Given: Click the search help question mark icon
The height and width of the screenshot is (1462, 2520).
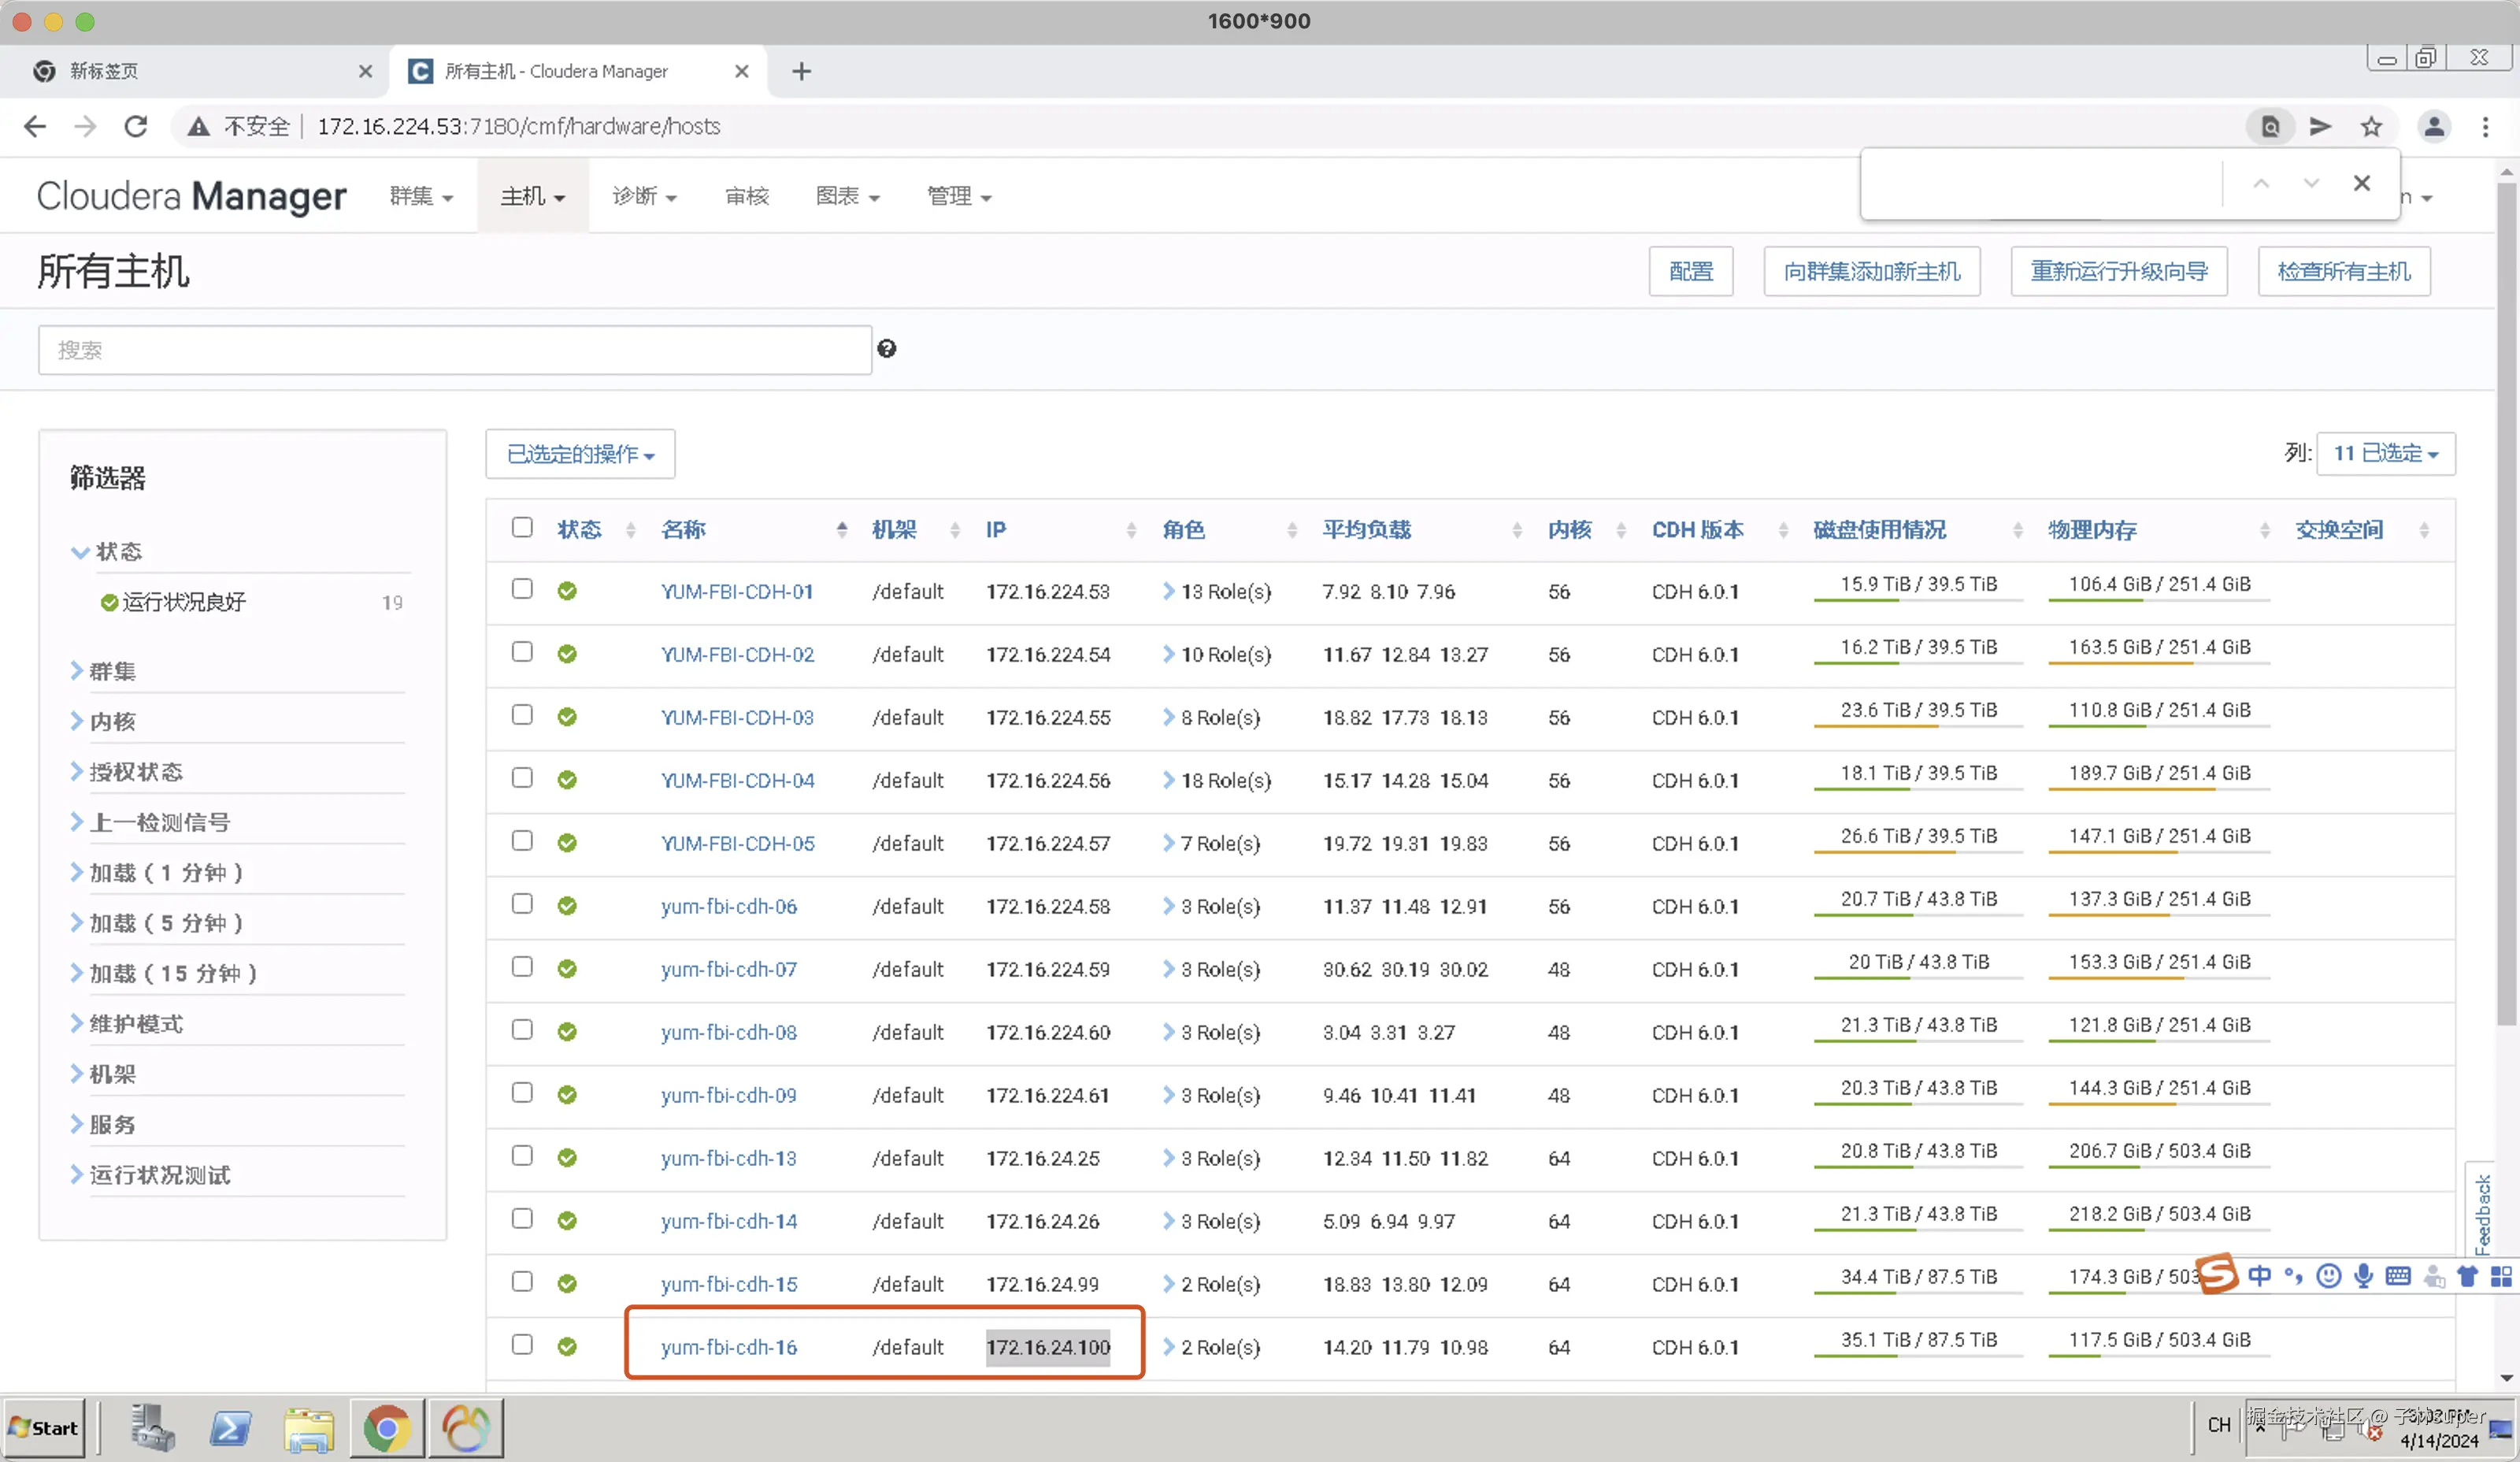Looking at the screenshot, I should pos(886,349).
